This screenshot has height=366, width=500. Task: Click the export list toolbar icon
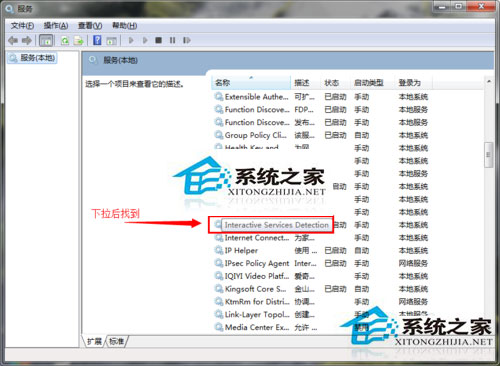click(x=79, y=41)
